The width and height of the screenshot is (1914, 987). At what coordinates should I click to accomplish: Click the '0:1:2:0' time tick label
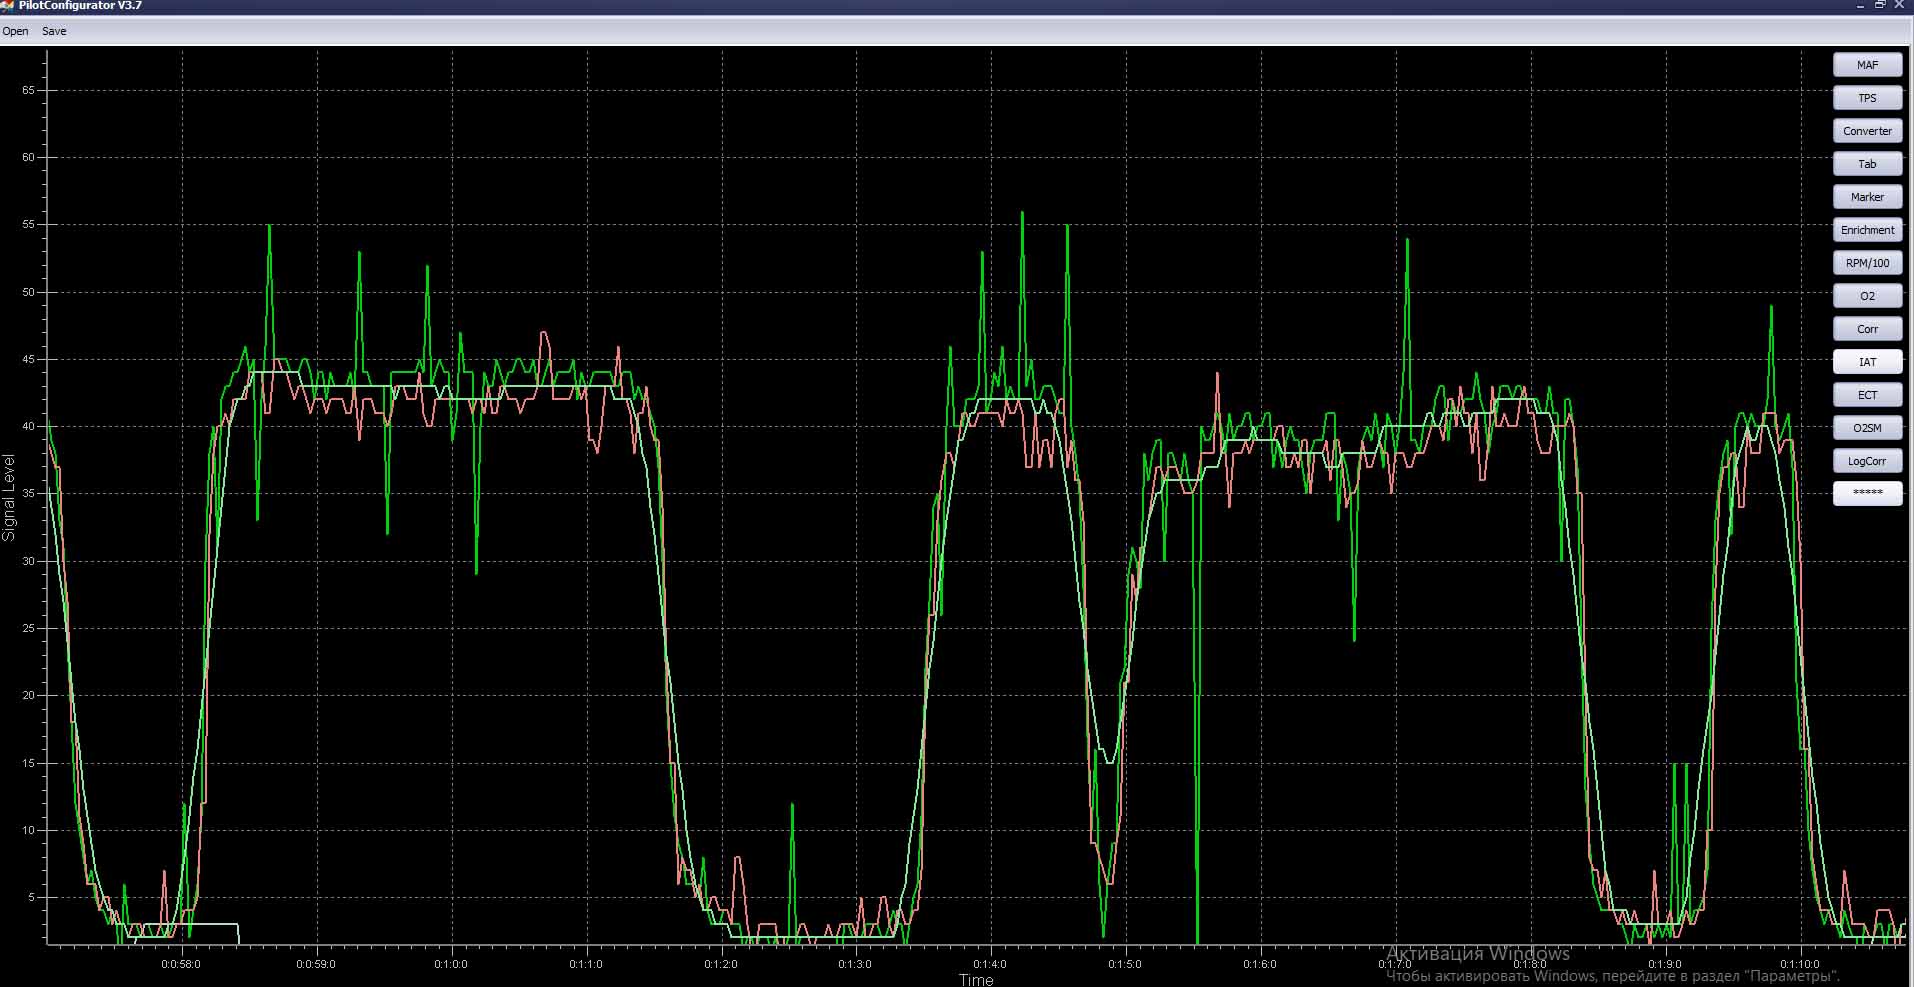(721, 965)
